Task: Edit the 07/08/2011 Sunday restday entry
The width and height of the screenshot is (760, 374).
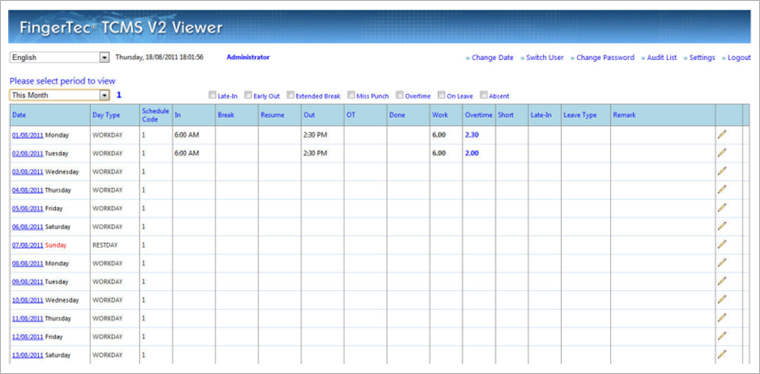Action: coord(722,245)
